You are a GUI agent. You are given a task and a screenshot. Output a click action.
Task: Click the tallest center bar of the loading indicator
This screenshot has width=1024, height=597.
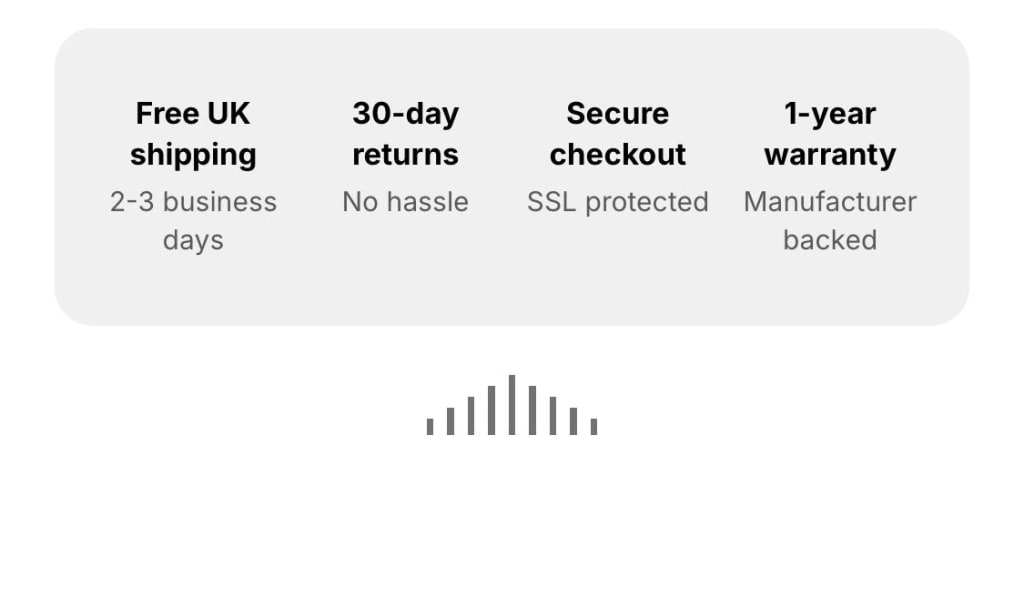pyautogui.click(x=511, y=404)
